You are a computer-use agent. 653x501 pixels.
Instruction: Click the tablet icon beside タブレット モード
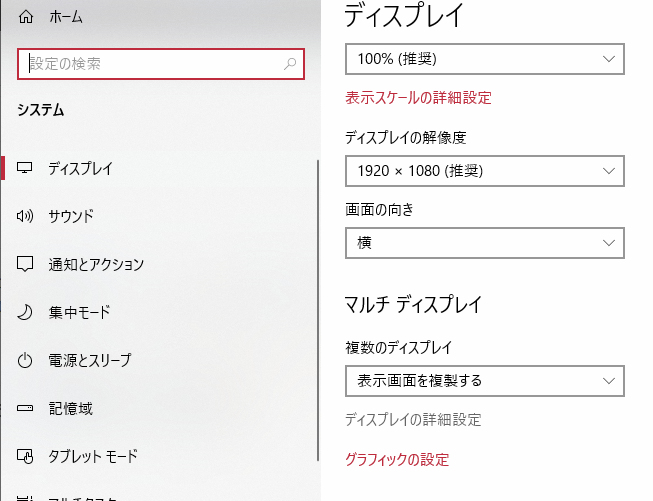tap(25, 456)
